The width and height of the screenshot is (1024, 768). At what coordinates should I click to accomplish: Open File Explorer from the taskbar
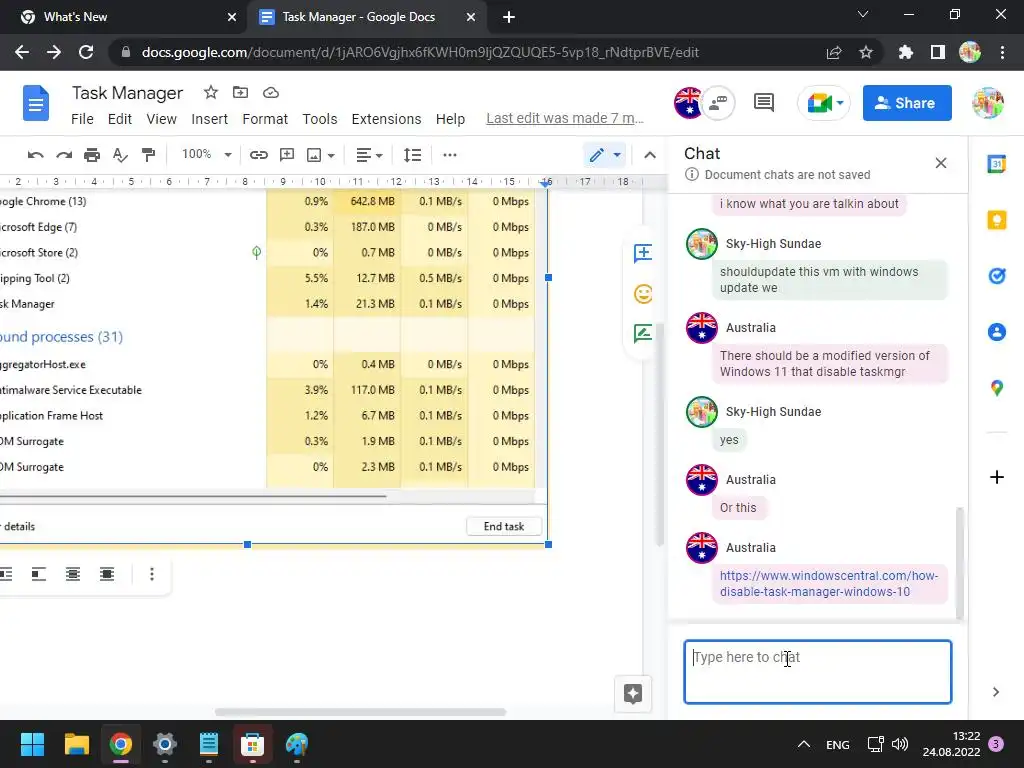click(x=76, y=744)
